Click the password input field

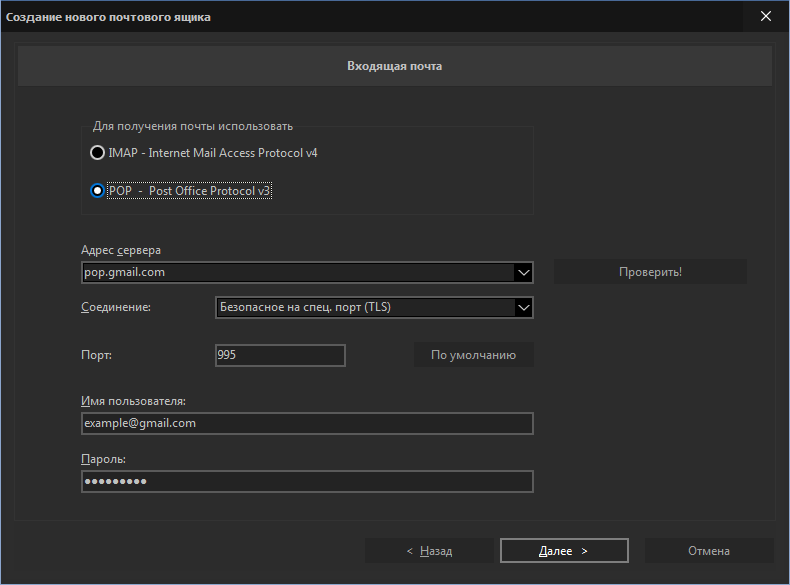click(x=307, y=481)
